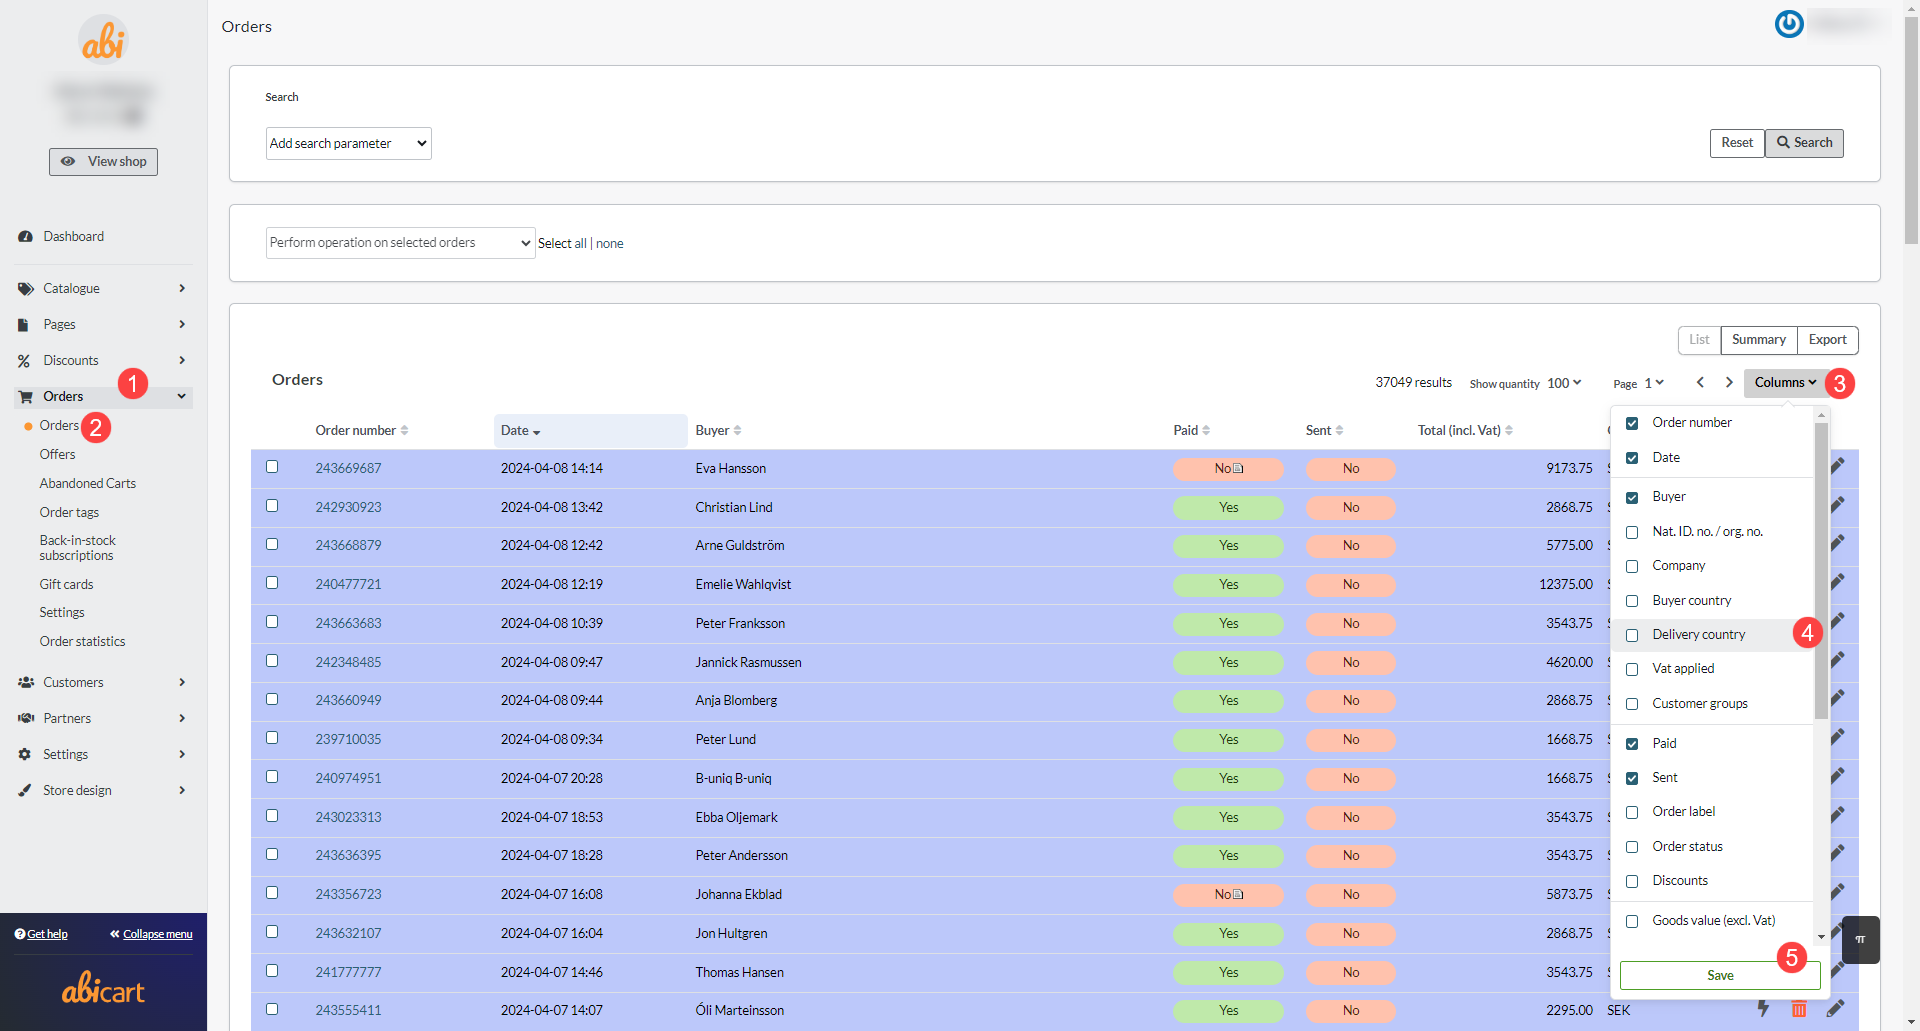Click the Store design brush icon
Image resolution: width=1920 pixels, height=1031 pixels.
25,791
